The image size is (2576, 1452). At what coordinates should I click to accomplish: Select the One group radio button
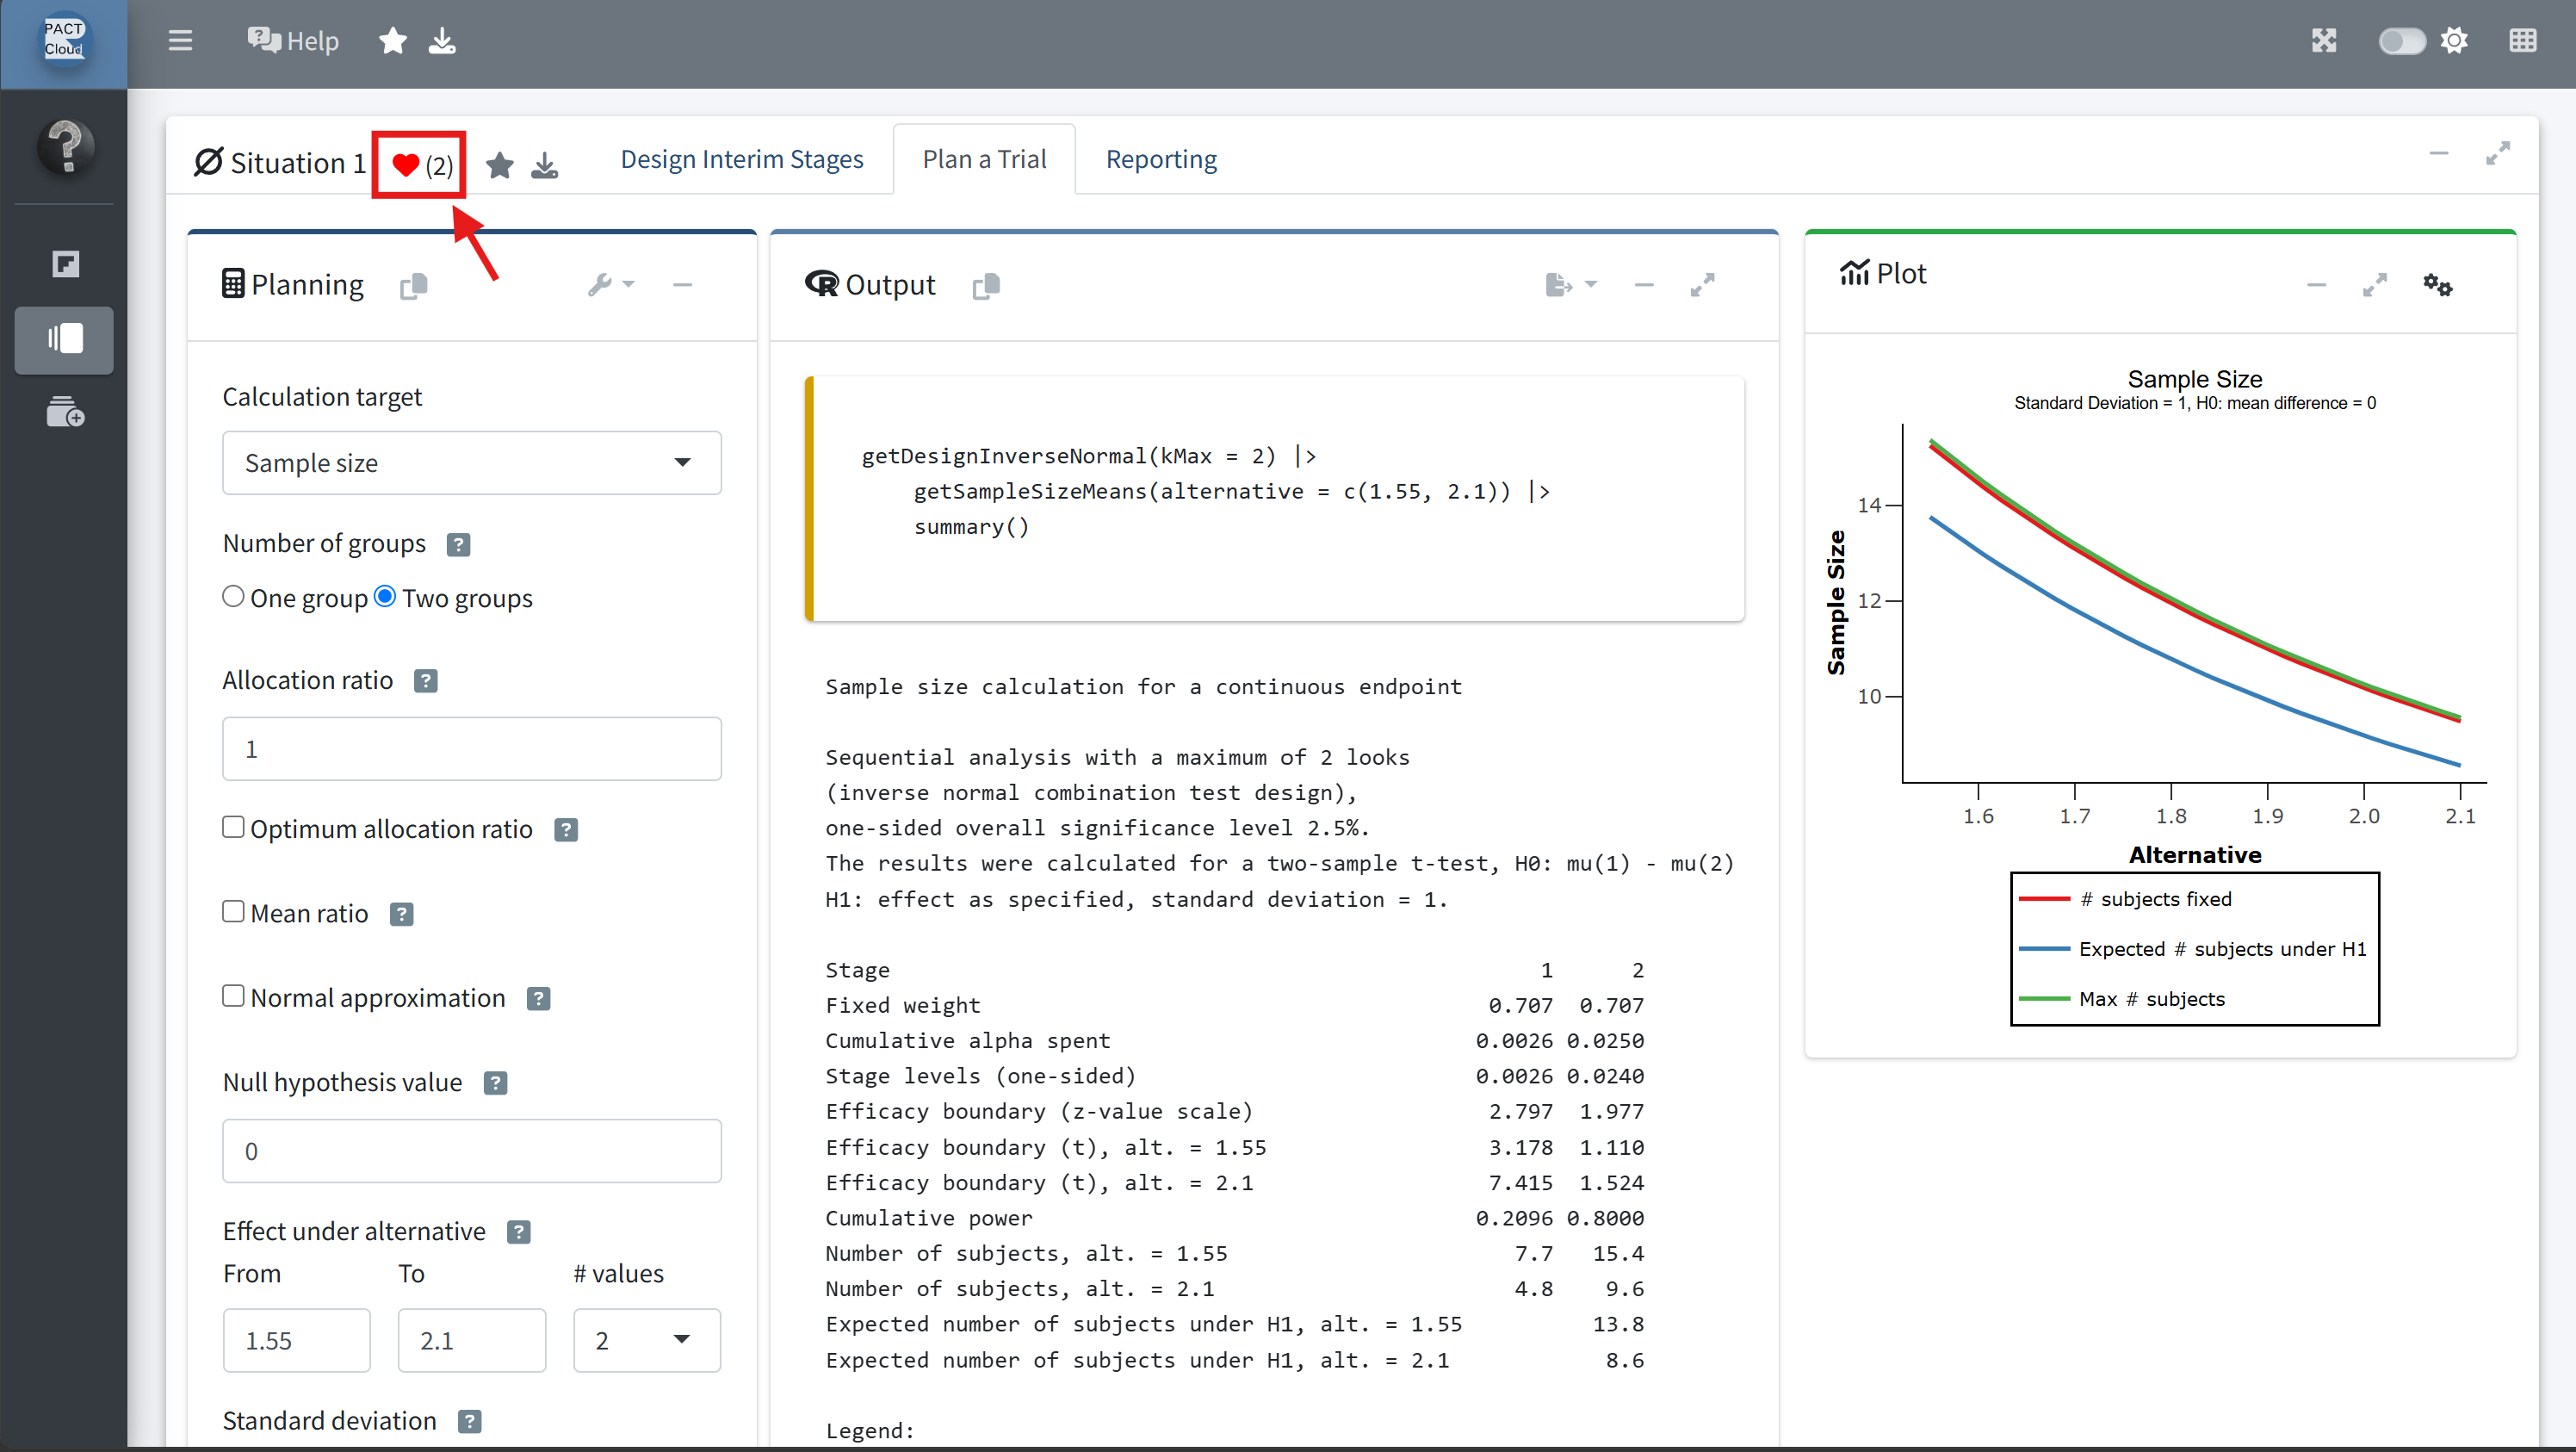pos(233,597)
